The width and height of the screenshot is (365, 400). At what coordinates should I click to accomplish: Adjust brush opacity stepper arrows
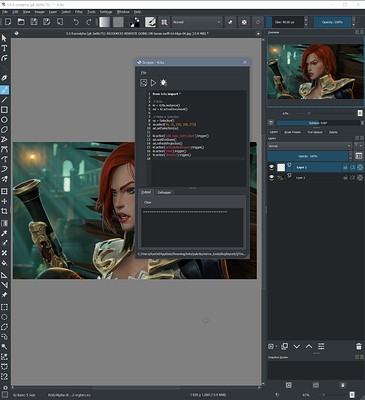(353, 22)
